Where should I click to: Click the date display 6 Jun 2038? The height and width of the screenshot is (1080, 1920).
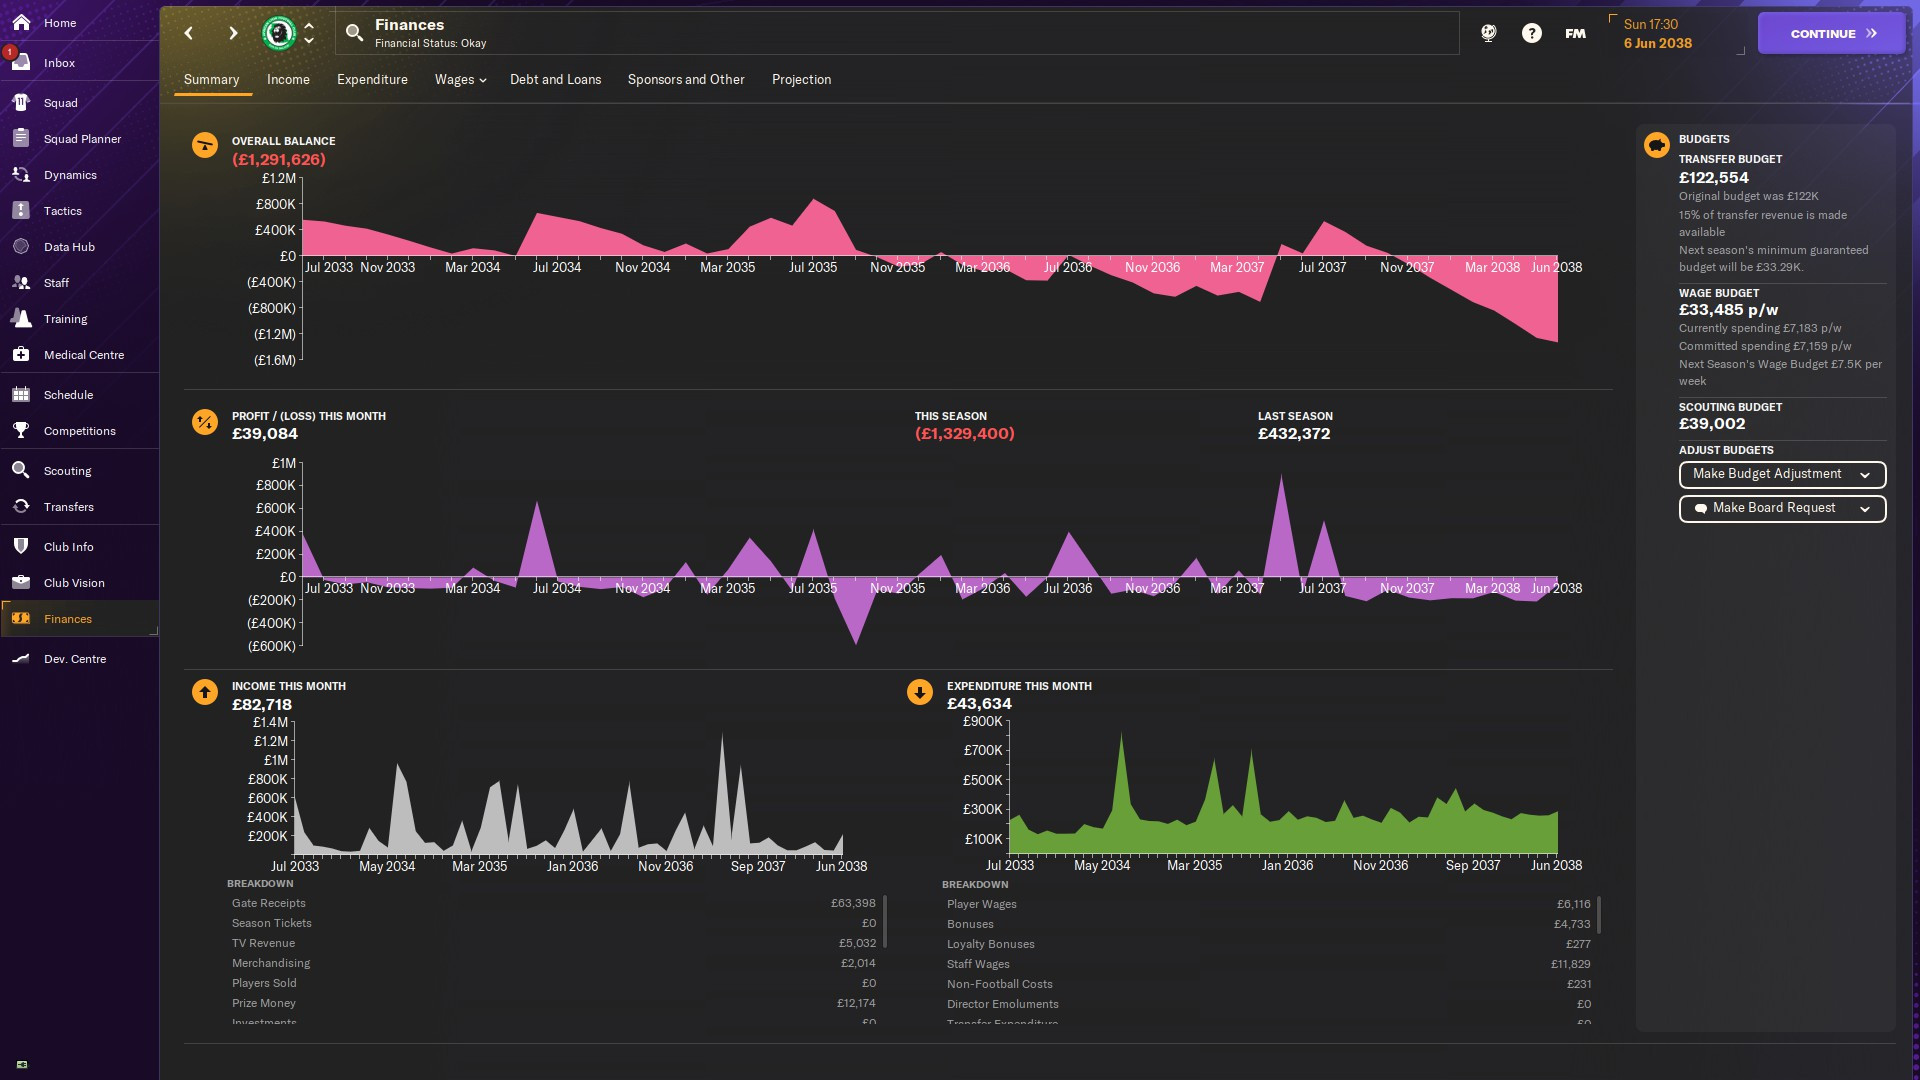pyautogui.click(x=1657, y=43)
